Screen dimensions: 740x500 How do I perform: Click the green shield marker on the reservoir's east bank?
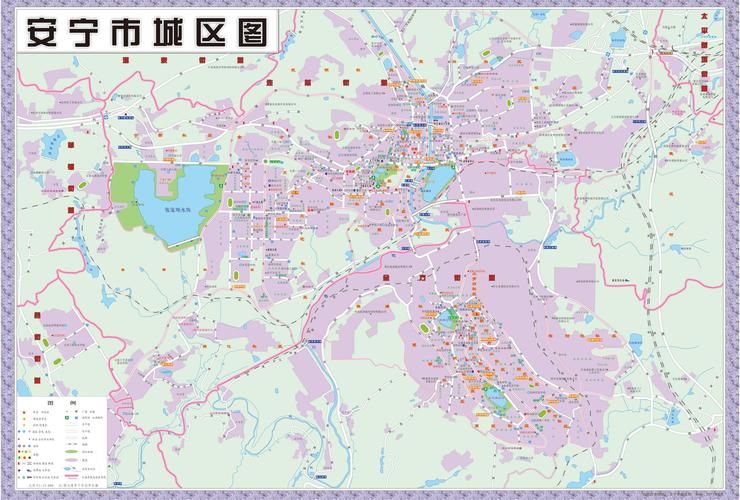pos(221,186)
